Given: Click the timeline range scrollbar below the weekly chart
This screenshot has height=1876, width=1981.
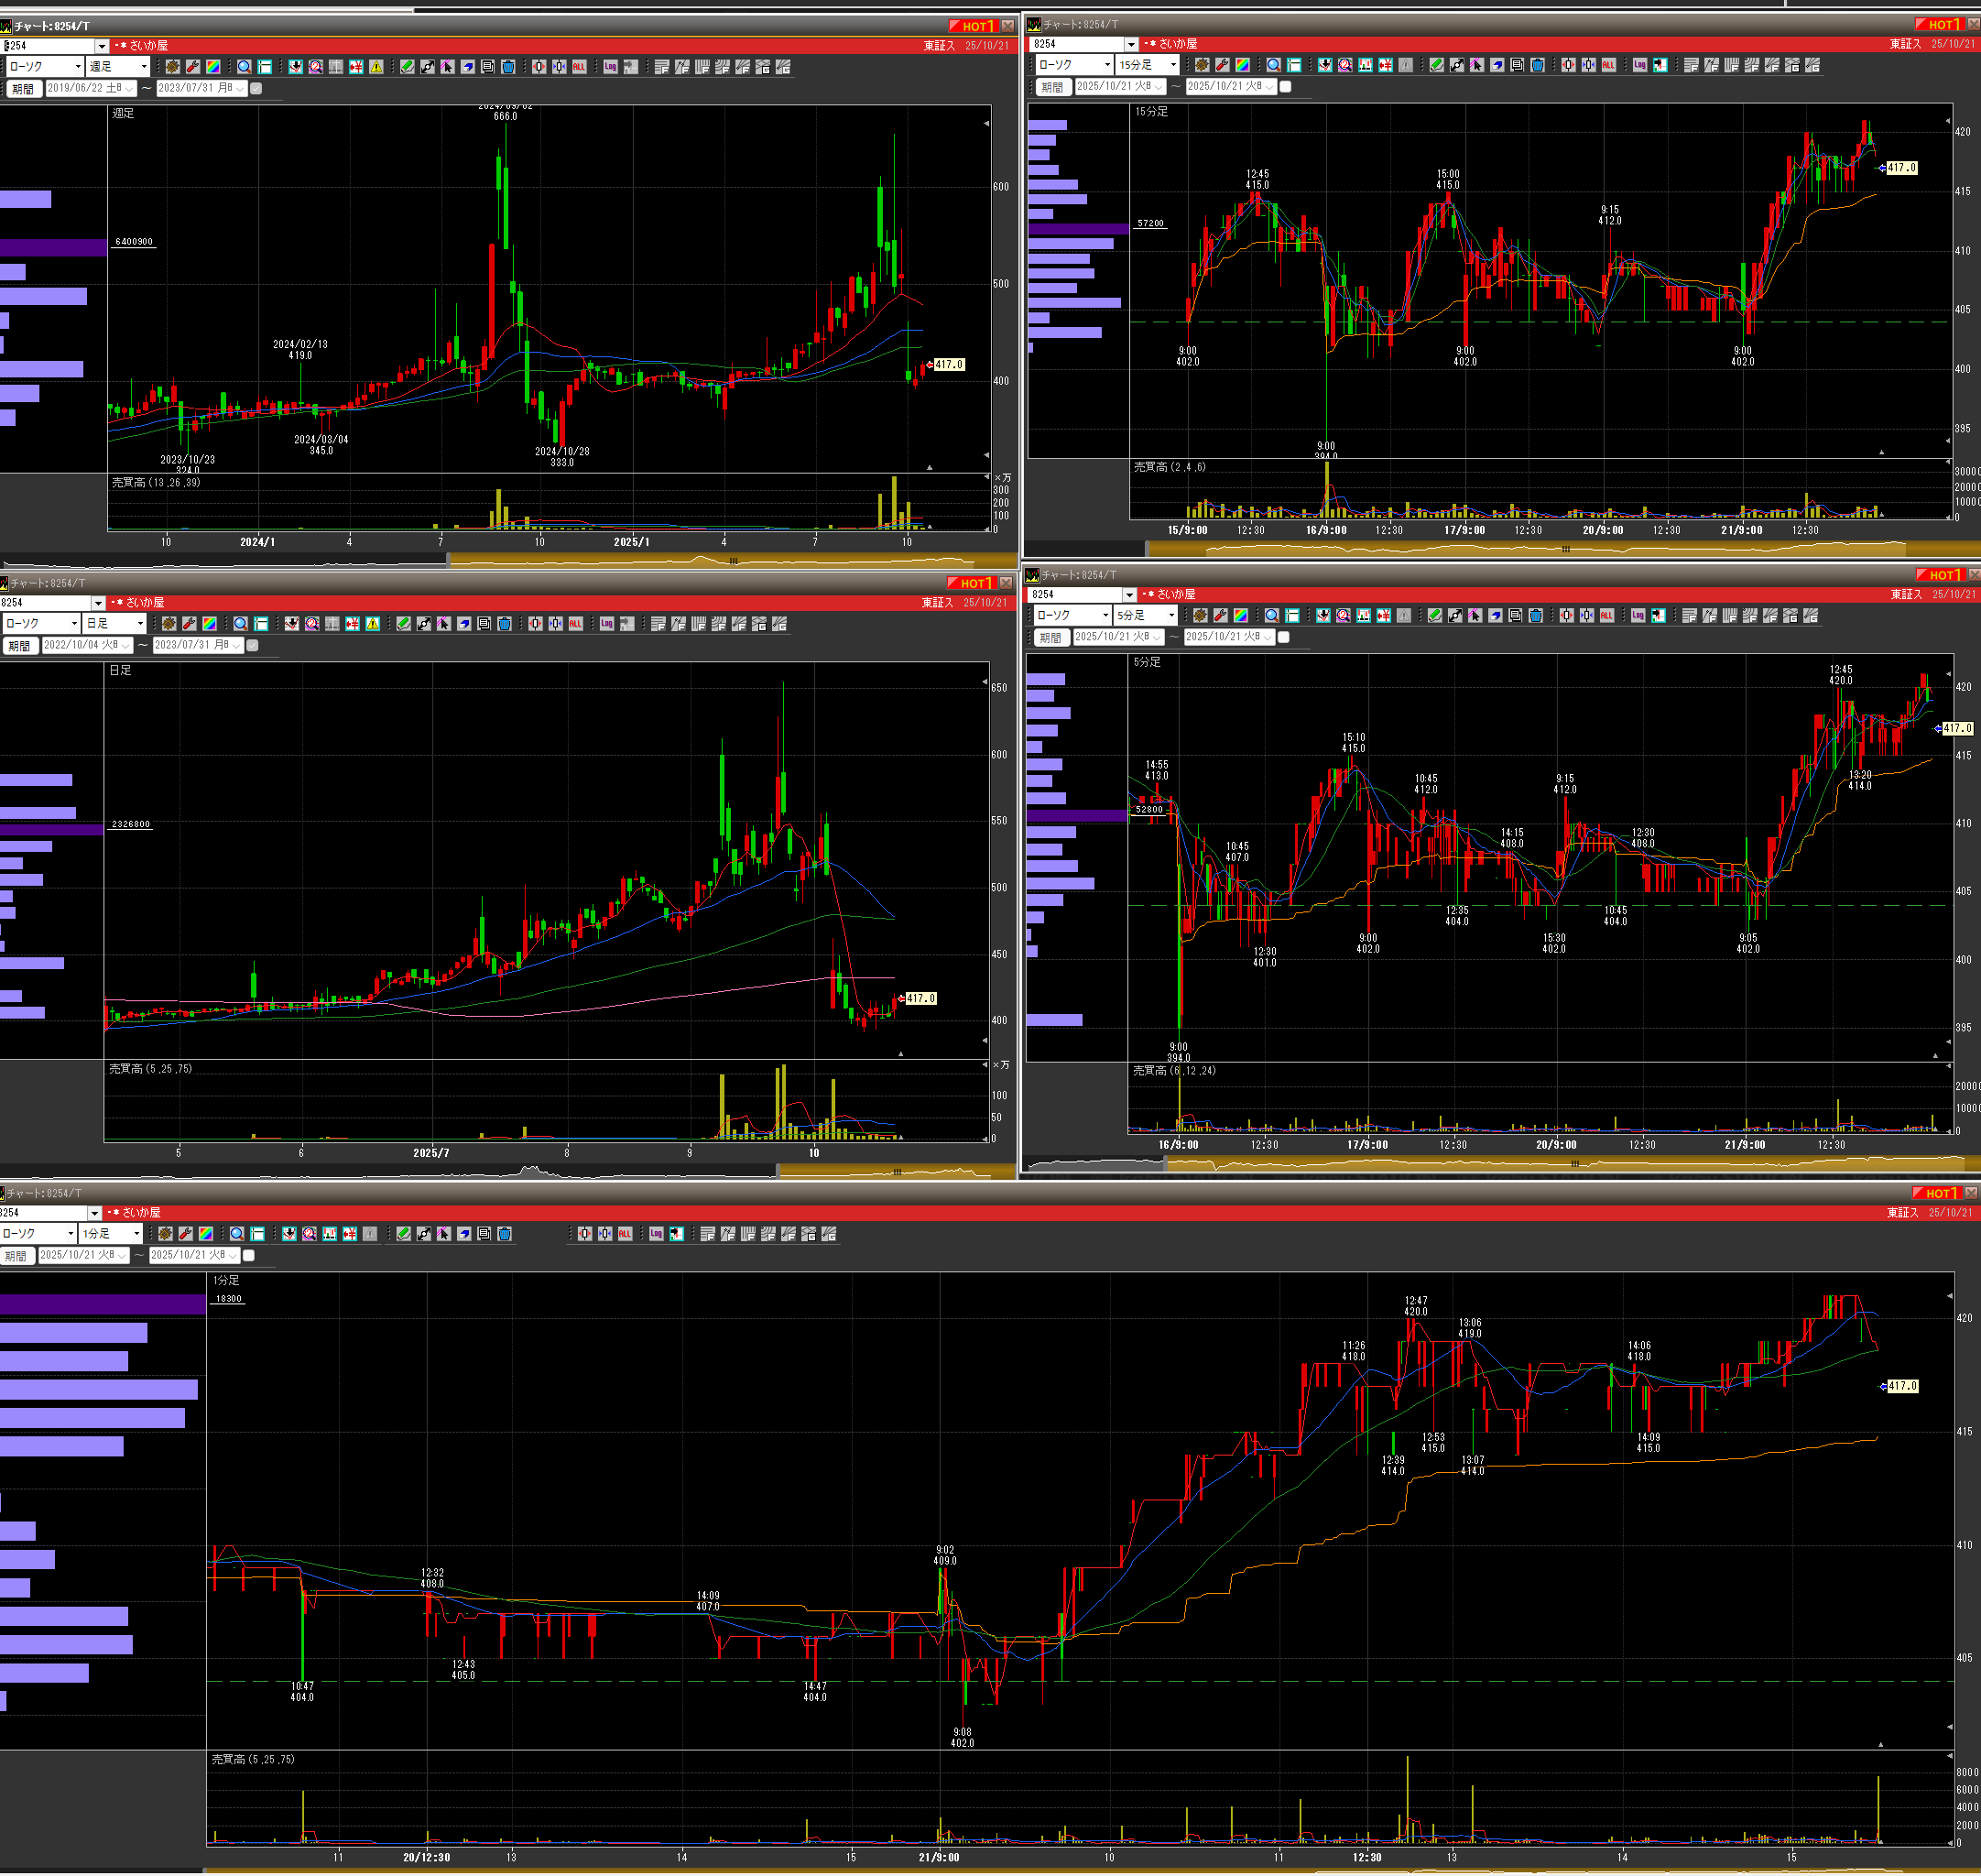Looking at the screenshot, I should click(732, 561).
